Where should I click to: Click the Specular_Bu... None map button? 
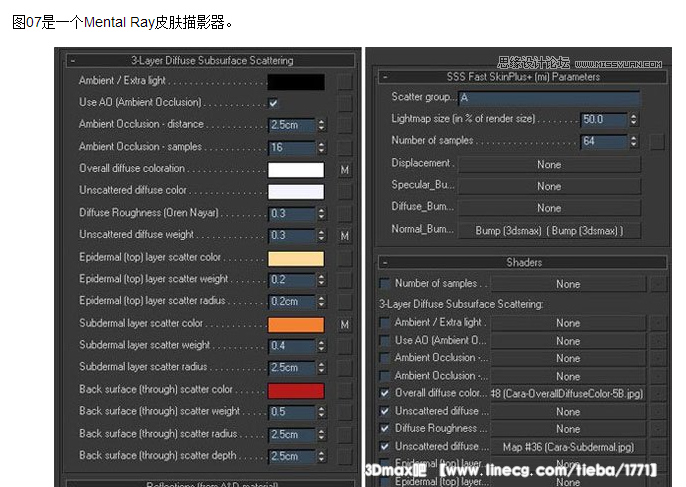tap(549, 186)
